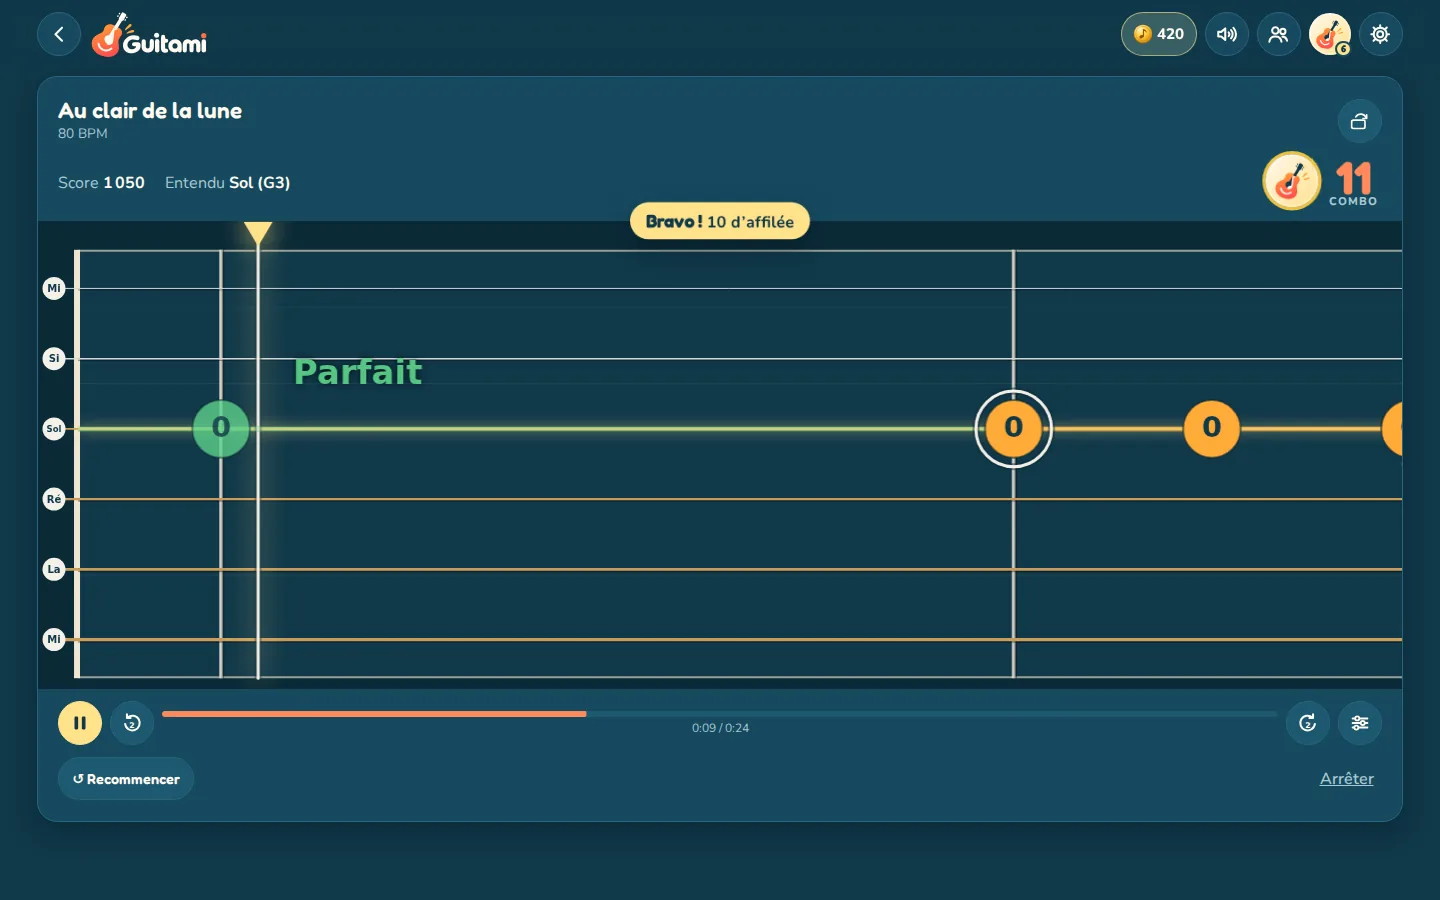Image resolution: width=1440 pixels, height=900 pixels.
Task: Click the Arrêter link
Action: click(x=1346, y=779)
